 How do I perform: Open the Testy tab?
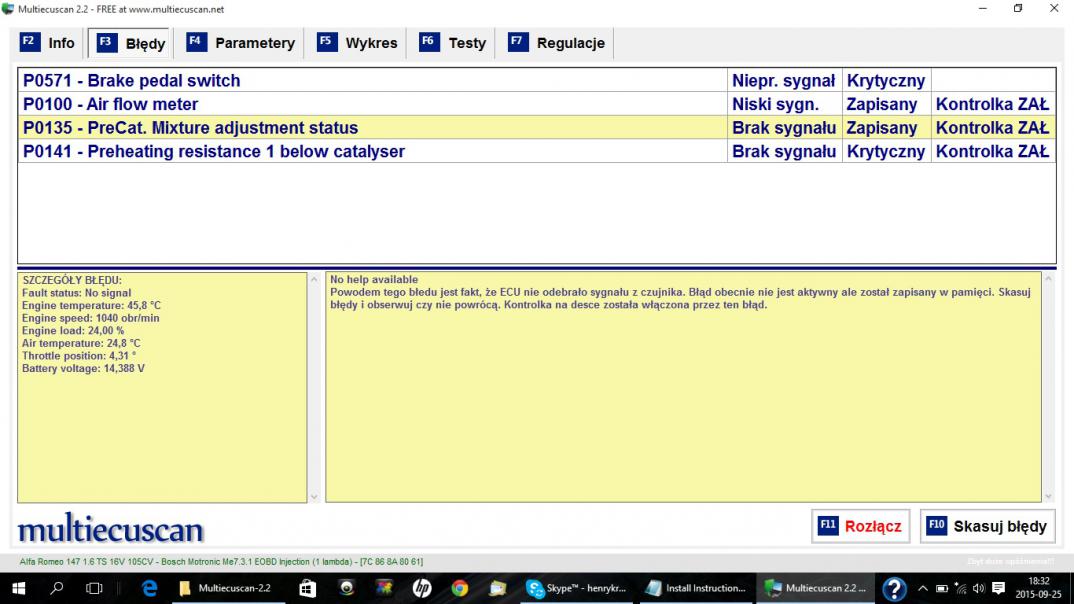pos(452,43)
